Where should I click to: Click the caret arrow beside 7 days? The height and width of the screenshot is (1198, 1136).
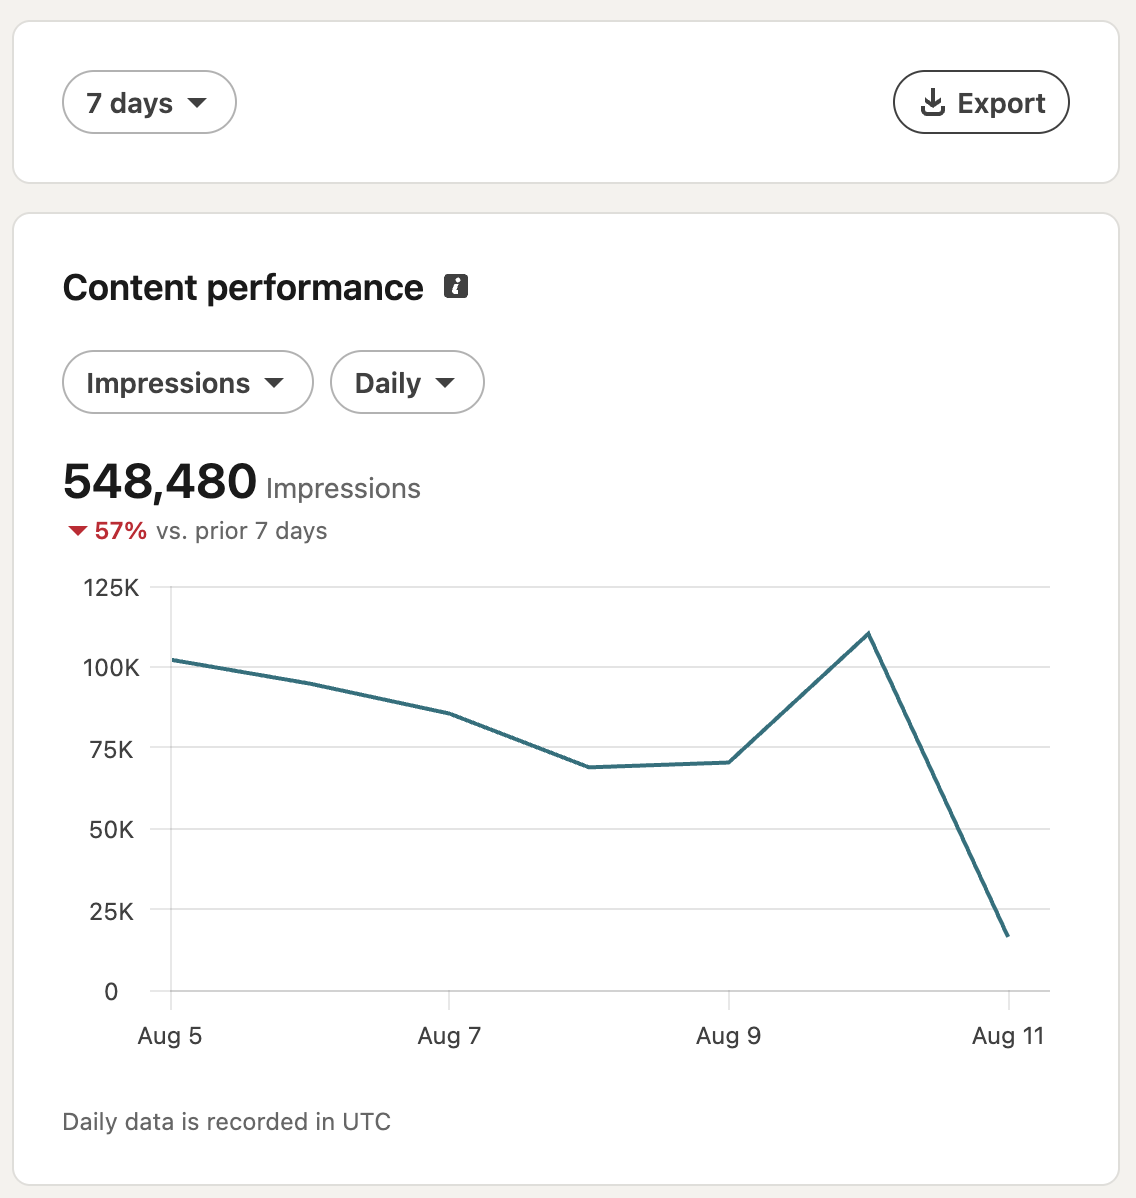coord(197,102)
